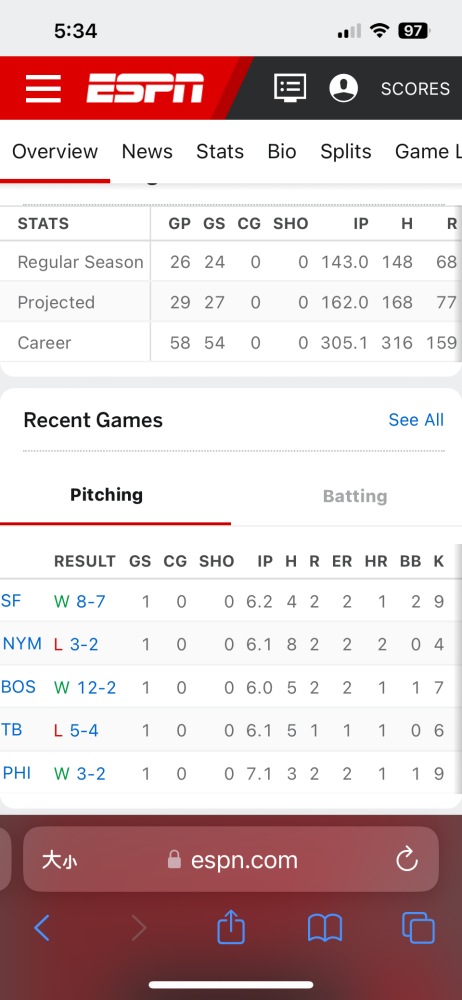The height and width of the screenshot is (1000, 462).
Task: Reload the page in Safari
Action: (406, 860)
